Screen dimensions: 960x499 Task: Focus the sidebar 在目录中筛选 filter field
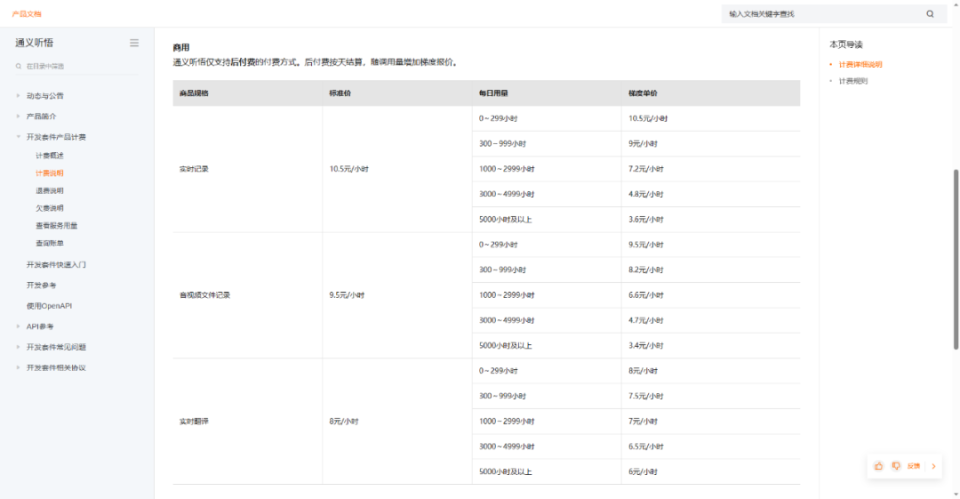click(77, 66)
